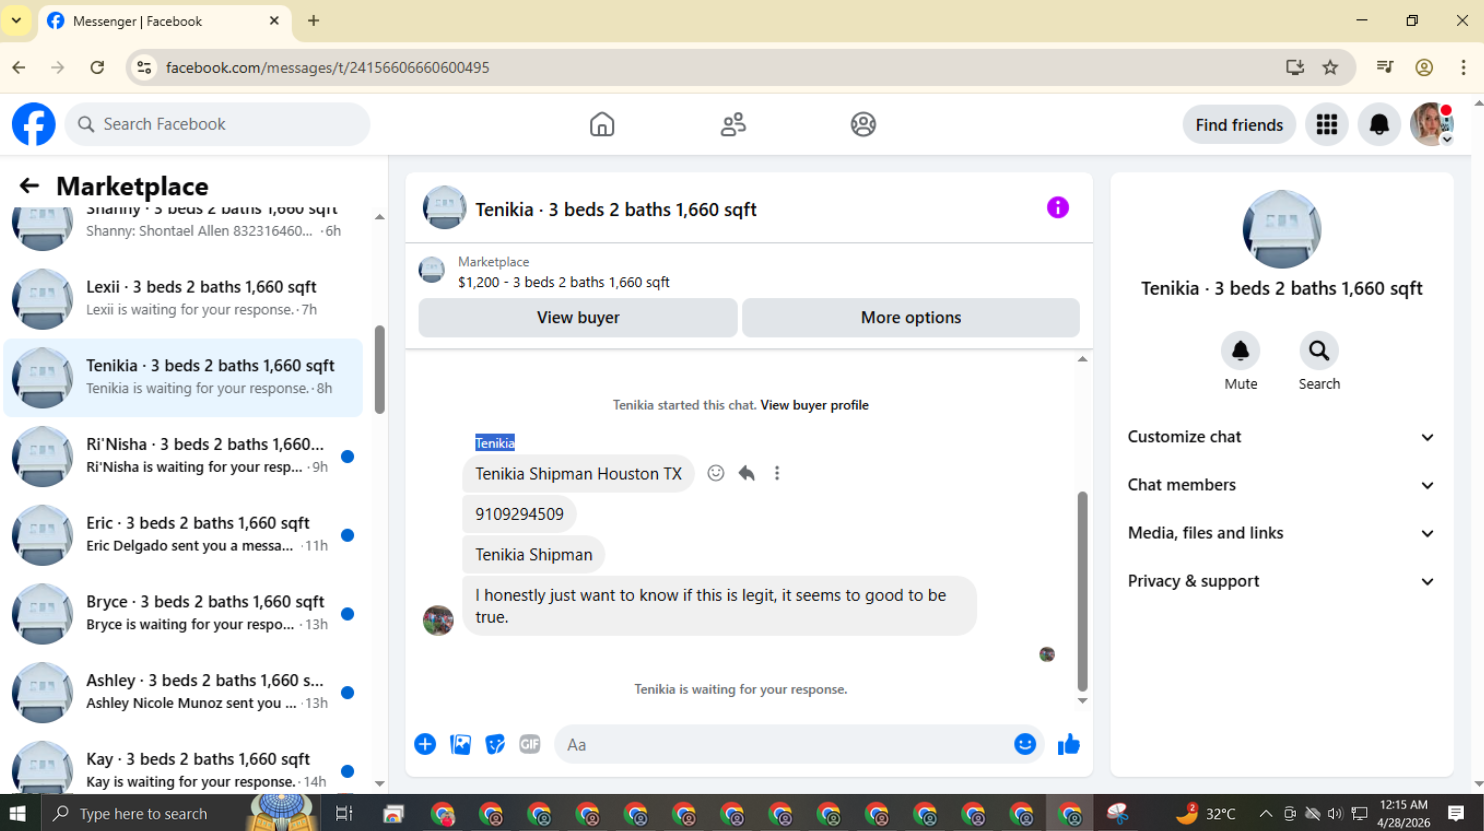Viewport: 1484px width, 831px height.
Task: Open the notifications bell in header
Action: [1379, 124]
